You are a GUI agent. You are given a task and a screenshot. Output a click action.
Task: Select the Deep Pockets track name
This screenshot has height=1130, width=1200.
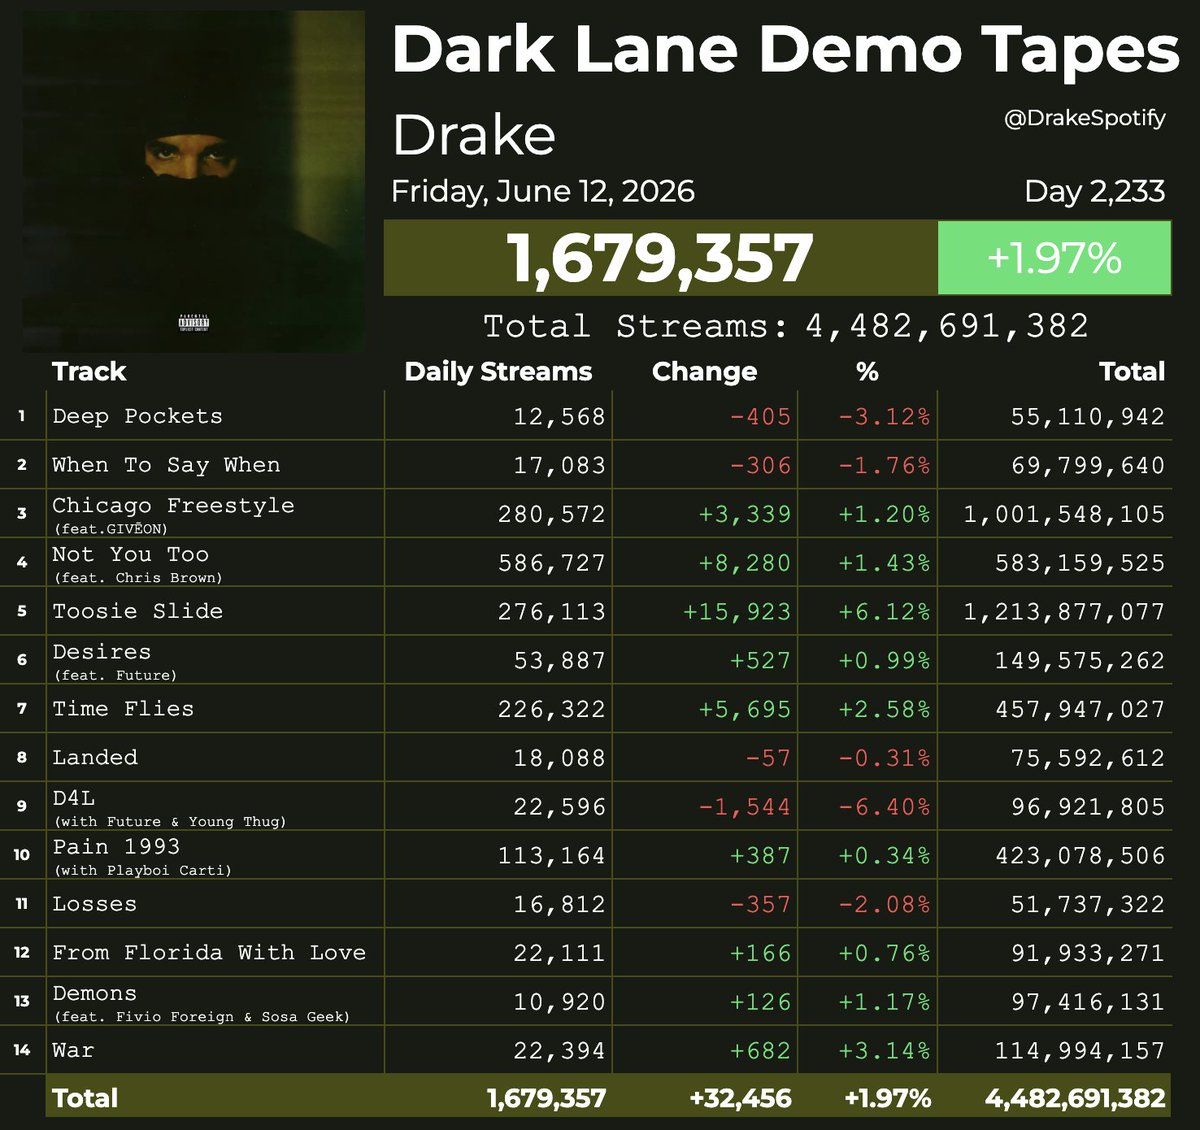coord(138,416)
